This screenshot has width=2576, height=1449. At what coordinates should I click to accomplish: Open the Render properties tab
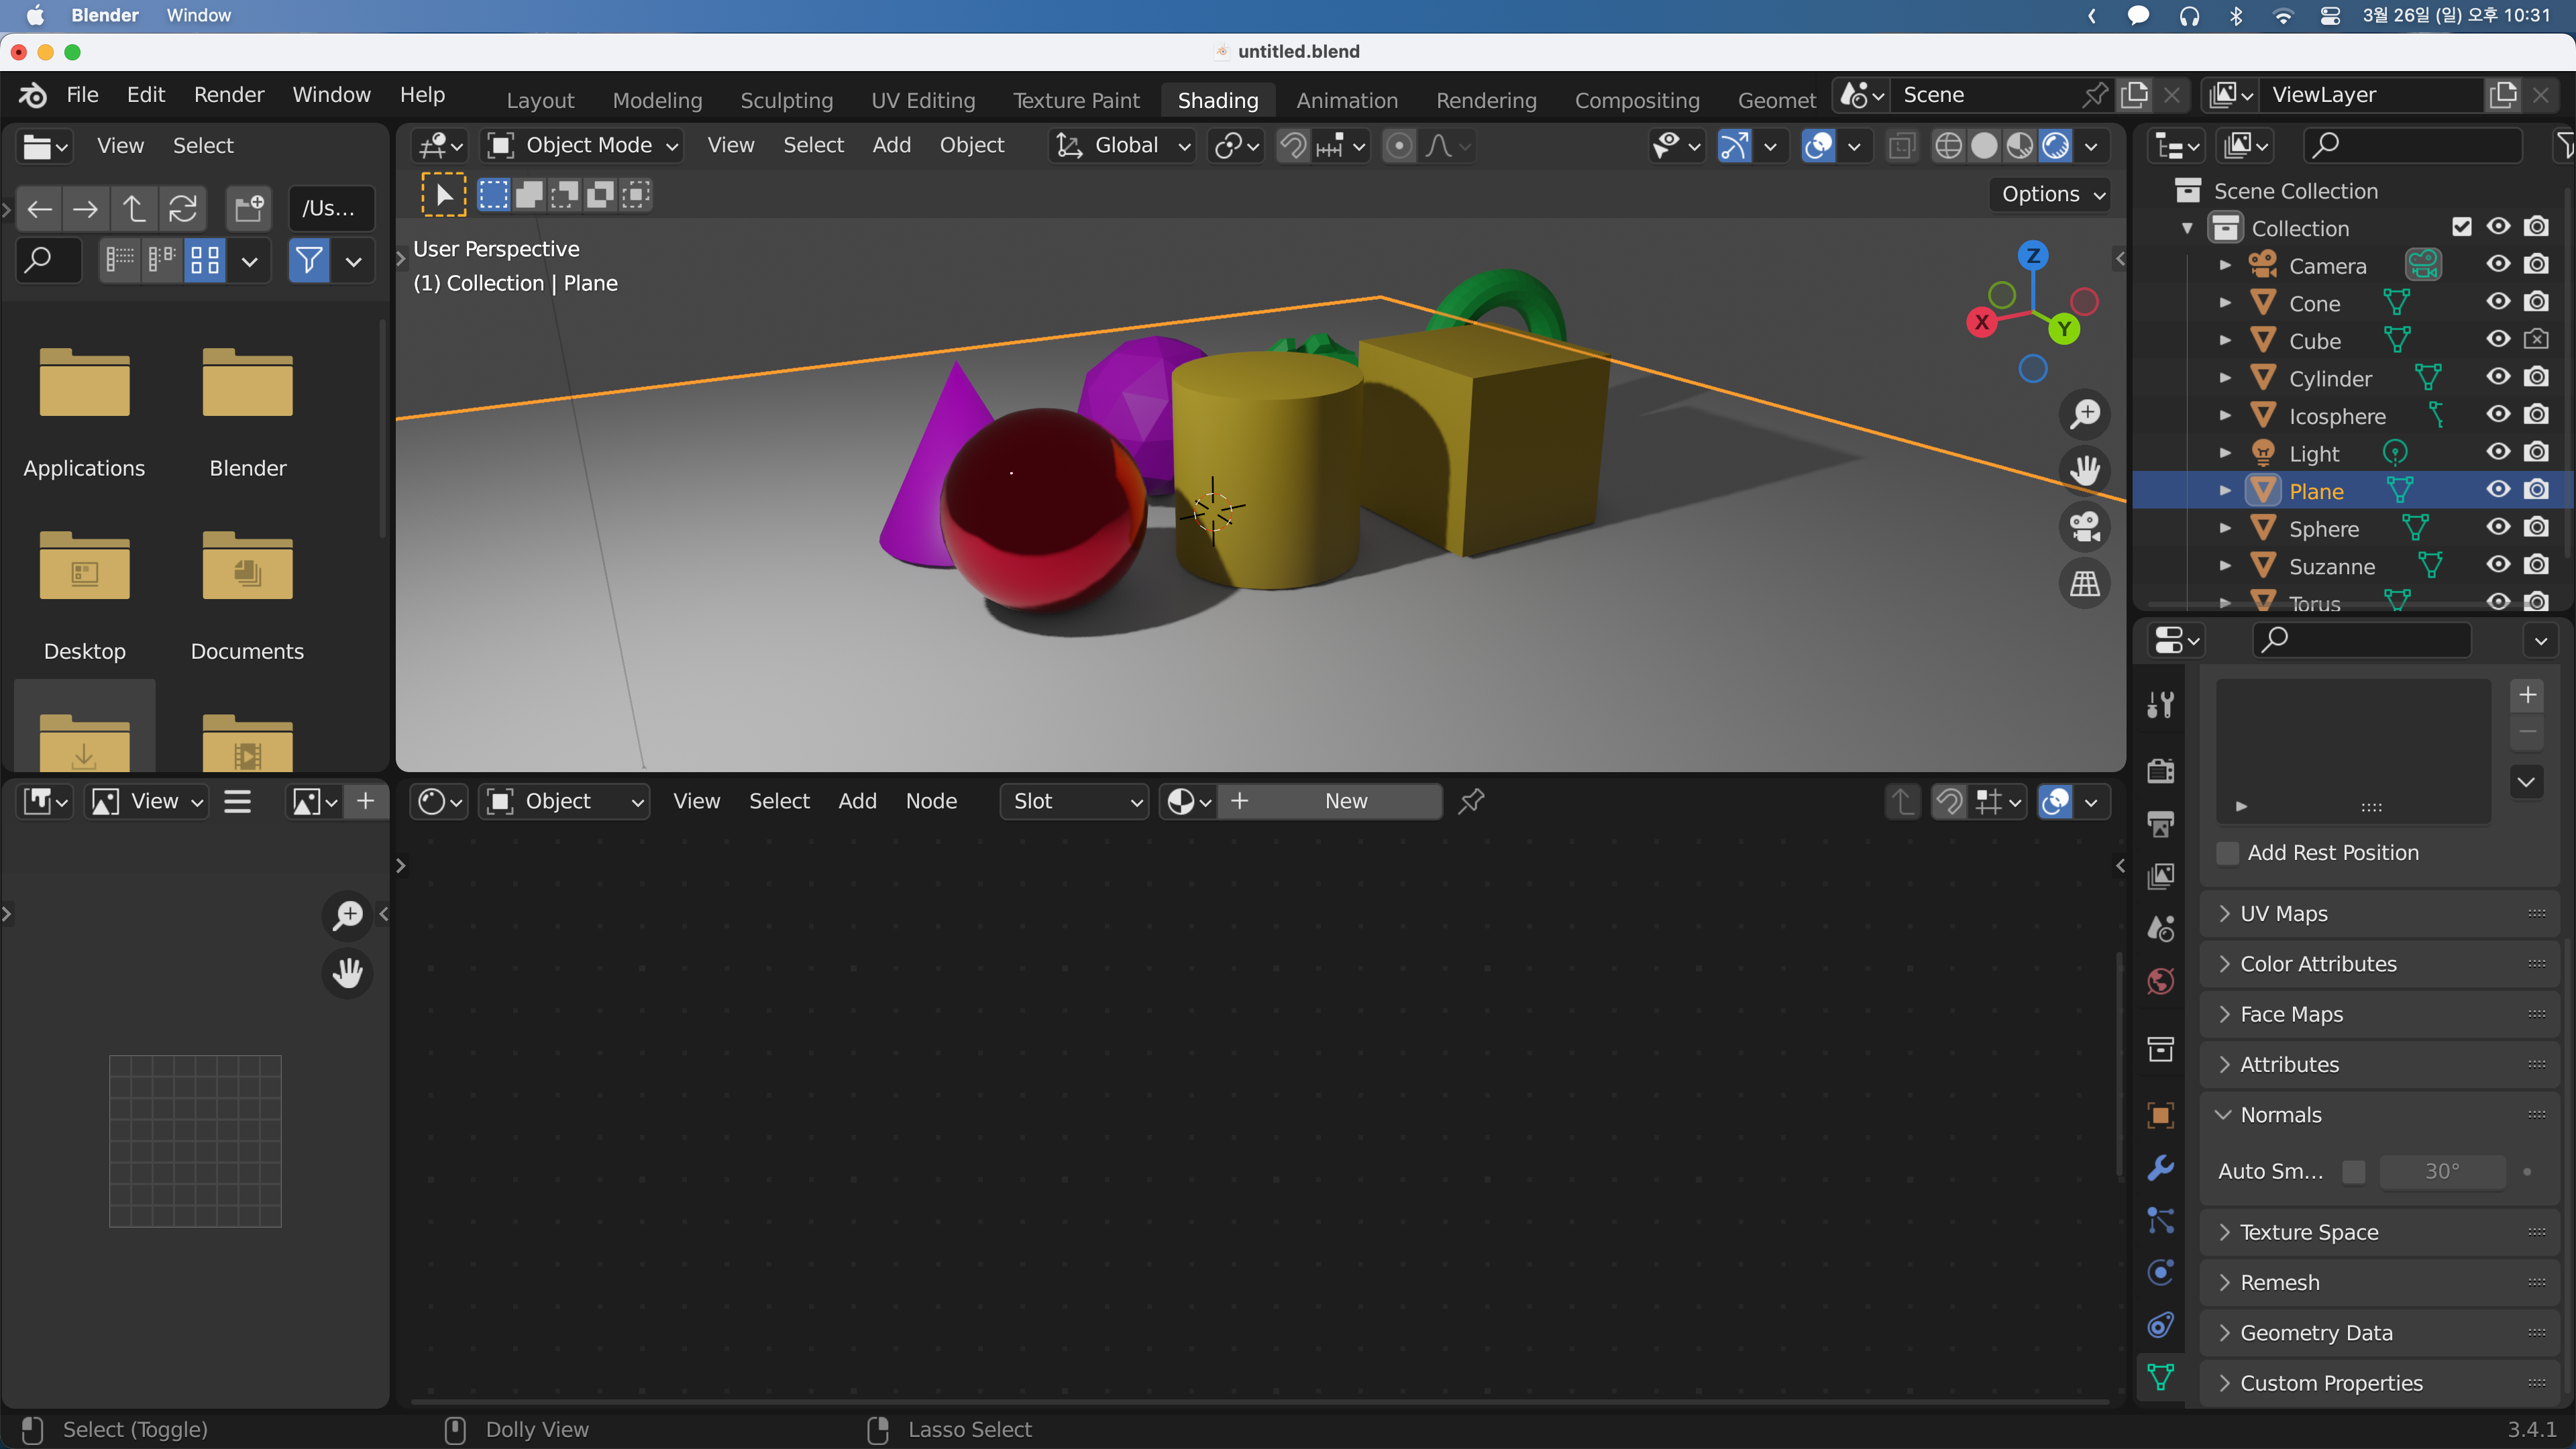tap(2160, 770)
